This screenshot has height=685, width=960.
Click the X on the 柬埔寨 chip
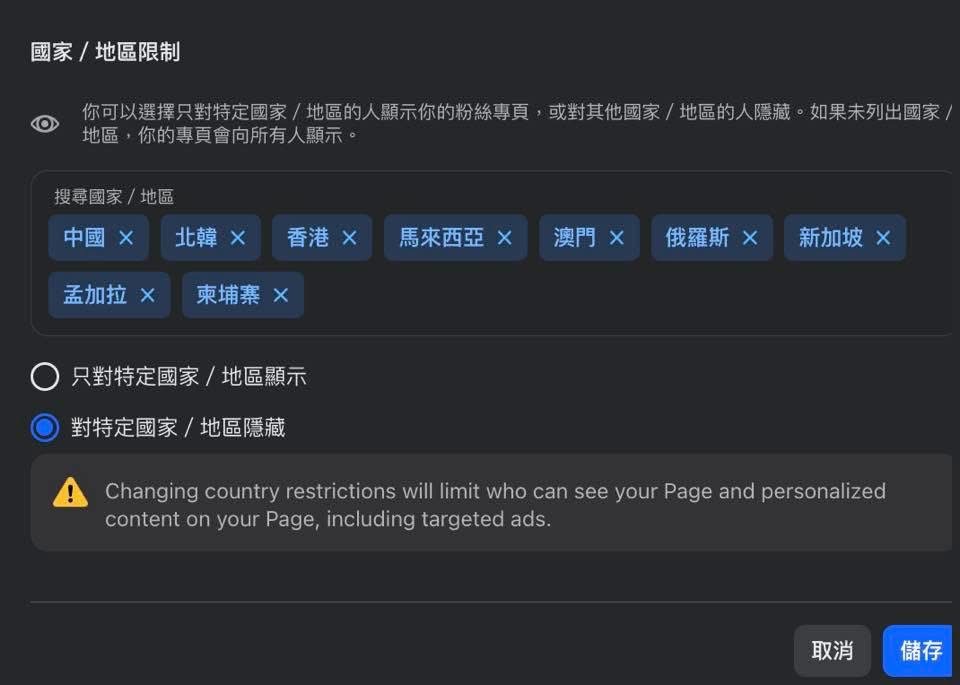[281, 295]
